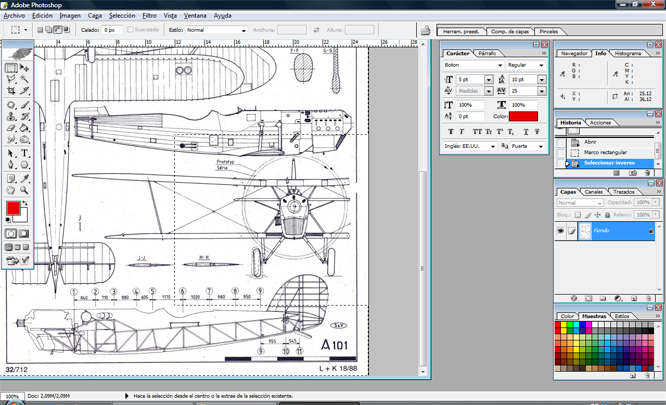Toggle the Suavizado checkbox
666x405 pixels.
[x=130, y=30]
